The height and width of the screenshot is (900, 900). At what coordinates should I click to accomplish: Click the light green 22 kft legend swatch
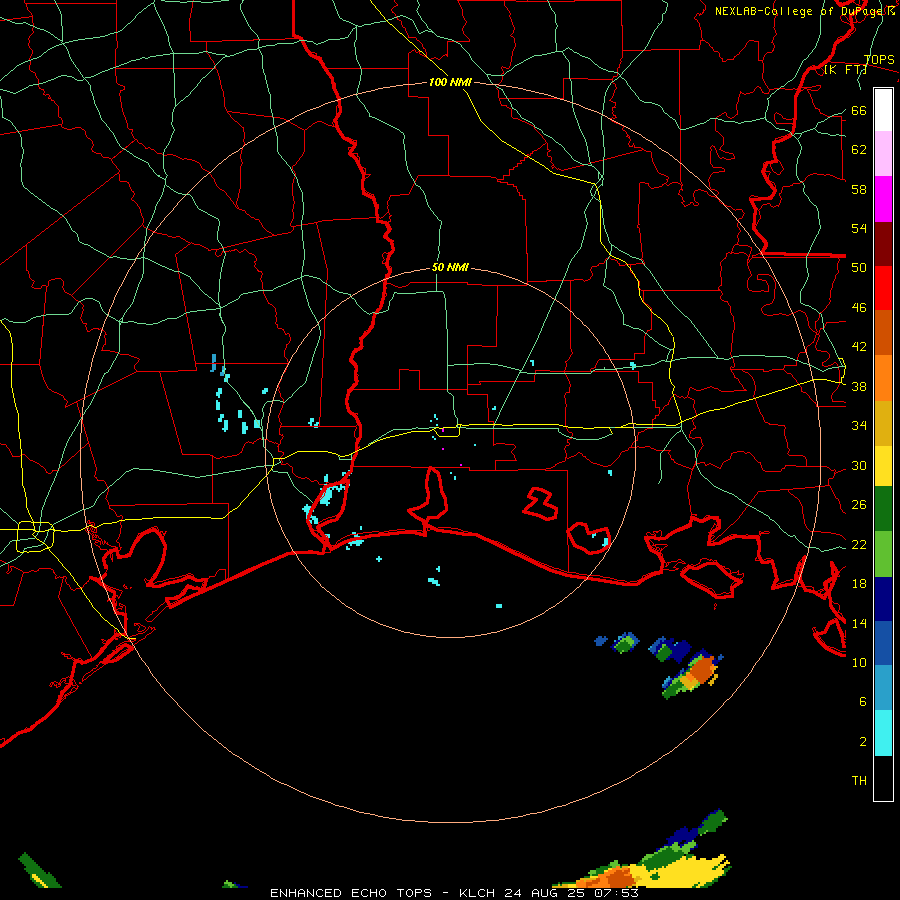point(883,554)
